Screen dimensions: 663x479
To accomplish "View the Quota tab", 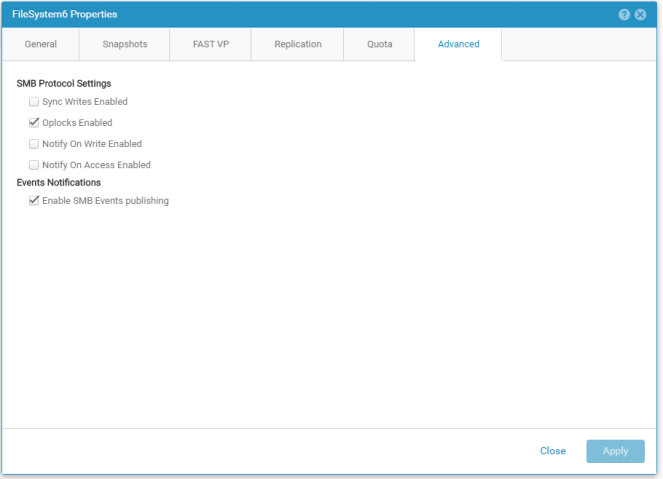I will pos(379,44).
